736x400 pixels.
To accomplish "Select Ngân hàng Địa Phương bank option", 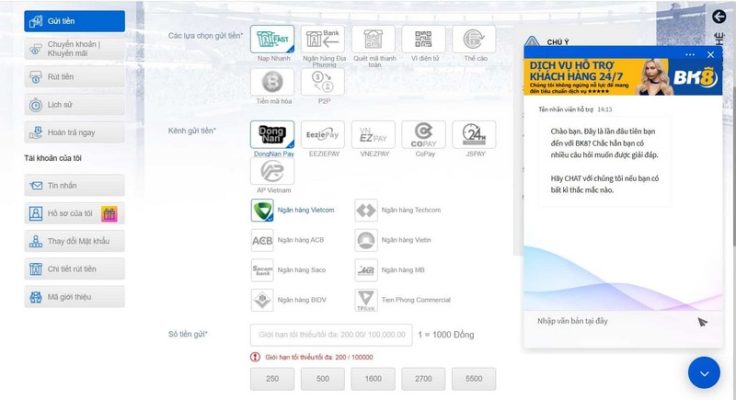I will pyautogui.click(x=323, y=39).
